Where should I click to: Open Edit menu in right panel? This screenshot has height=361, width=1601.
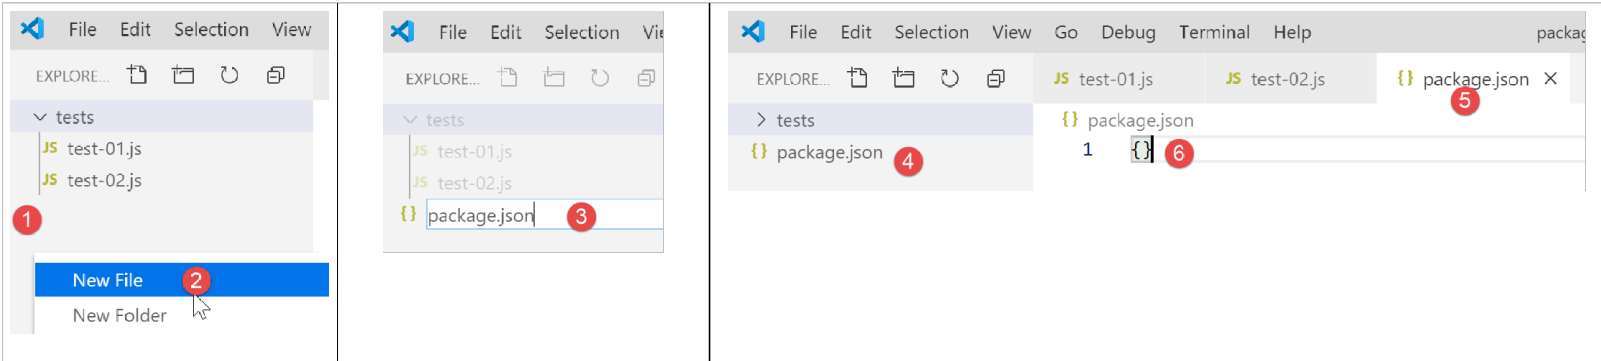tap(855, 32)
